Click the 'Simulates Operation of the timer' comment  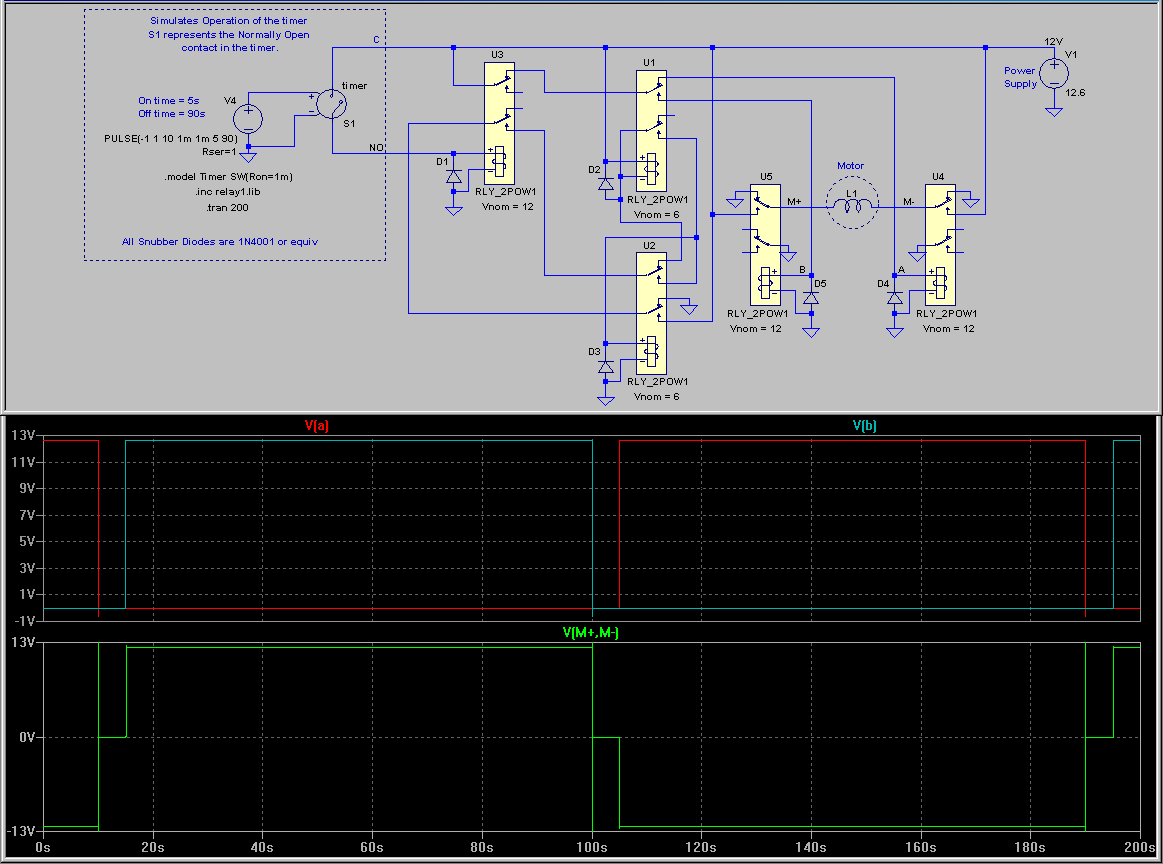pyautogui.click(x=228, y=21)
